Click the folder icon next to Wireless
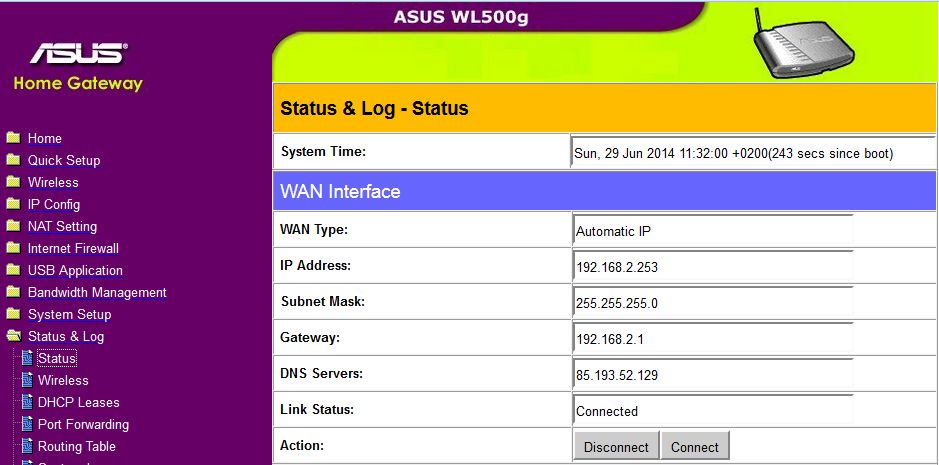Screen dimensions: 939x465 [13, 182]
